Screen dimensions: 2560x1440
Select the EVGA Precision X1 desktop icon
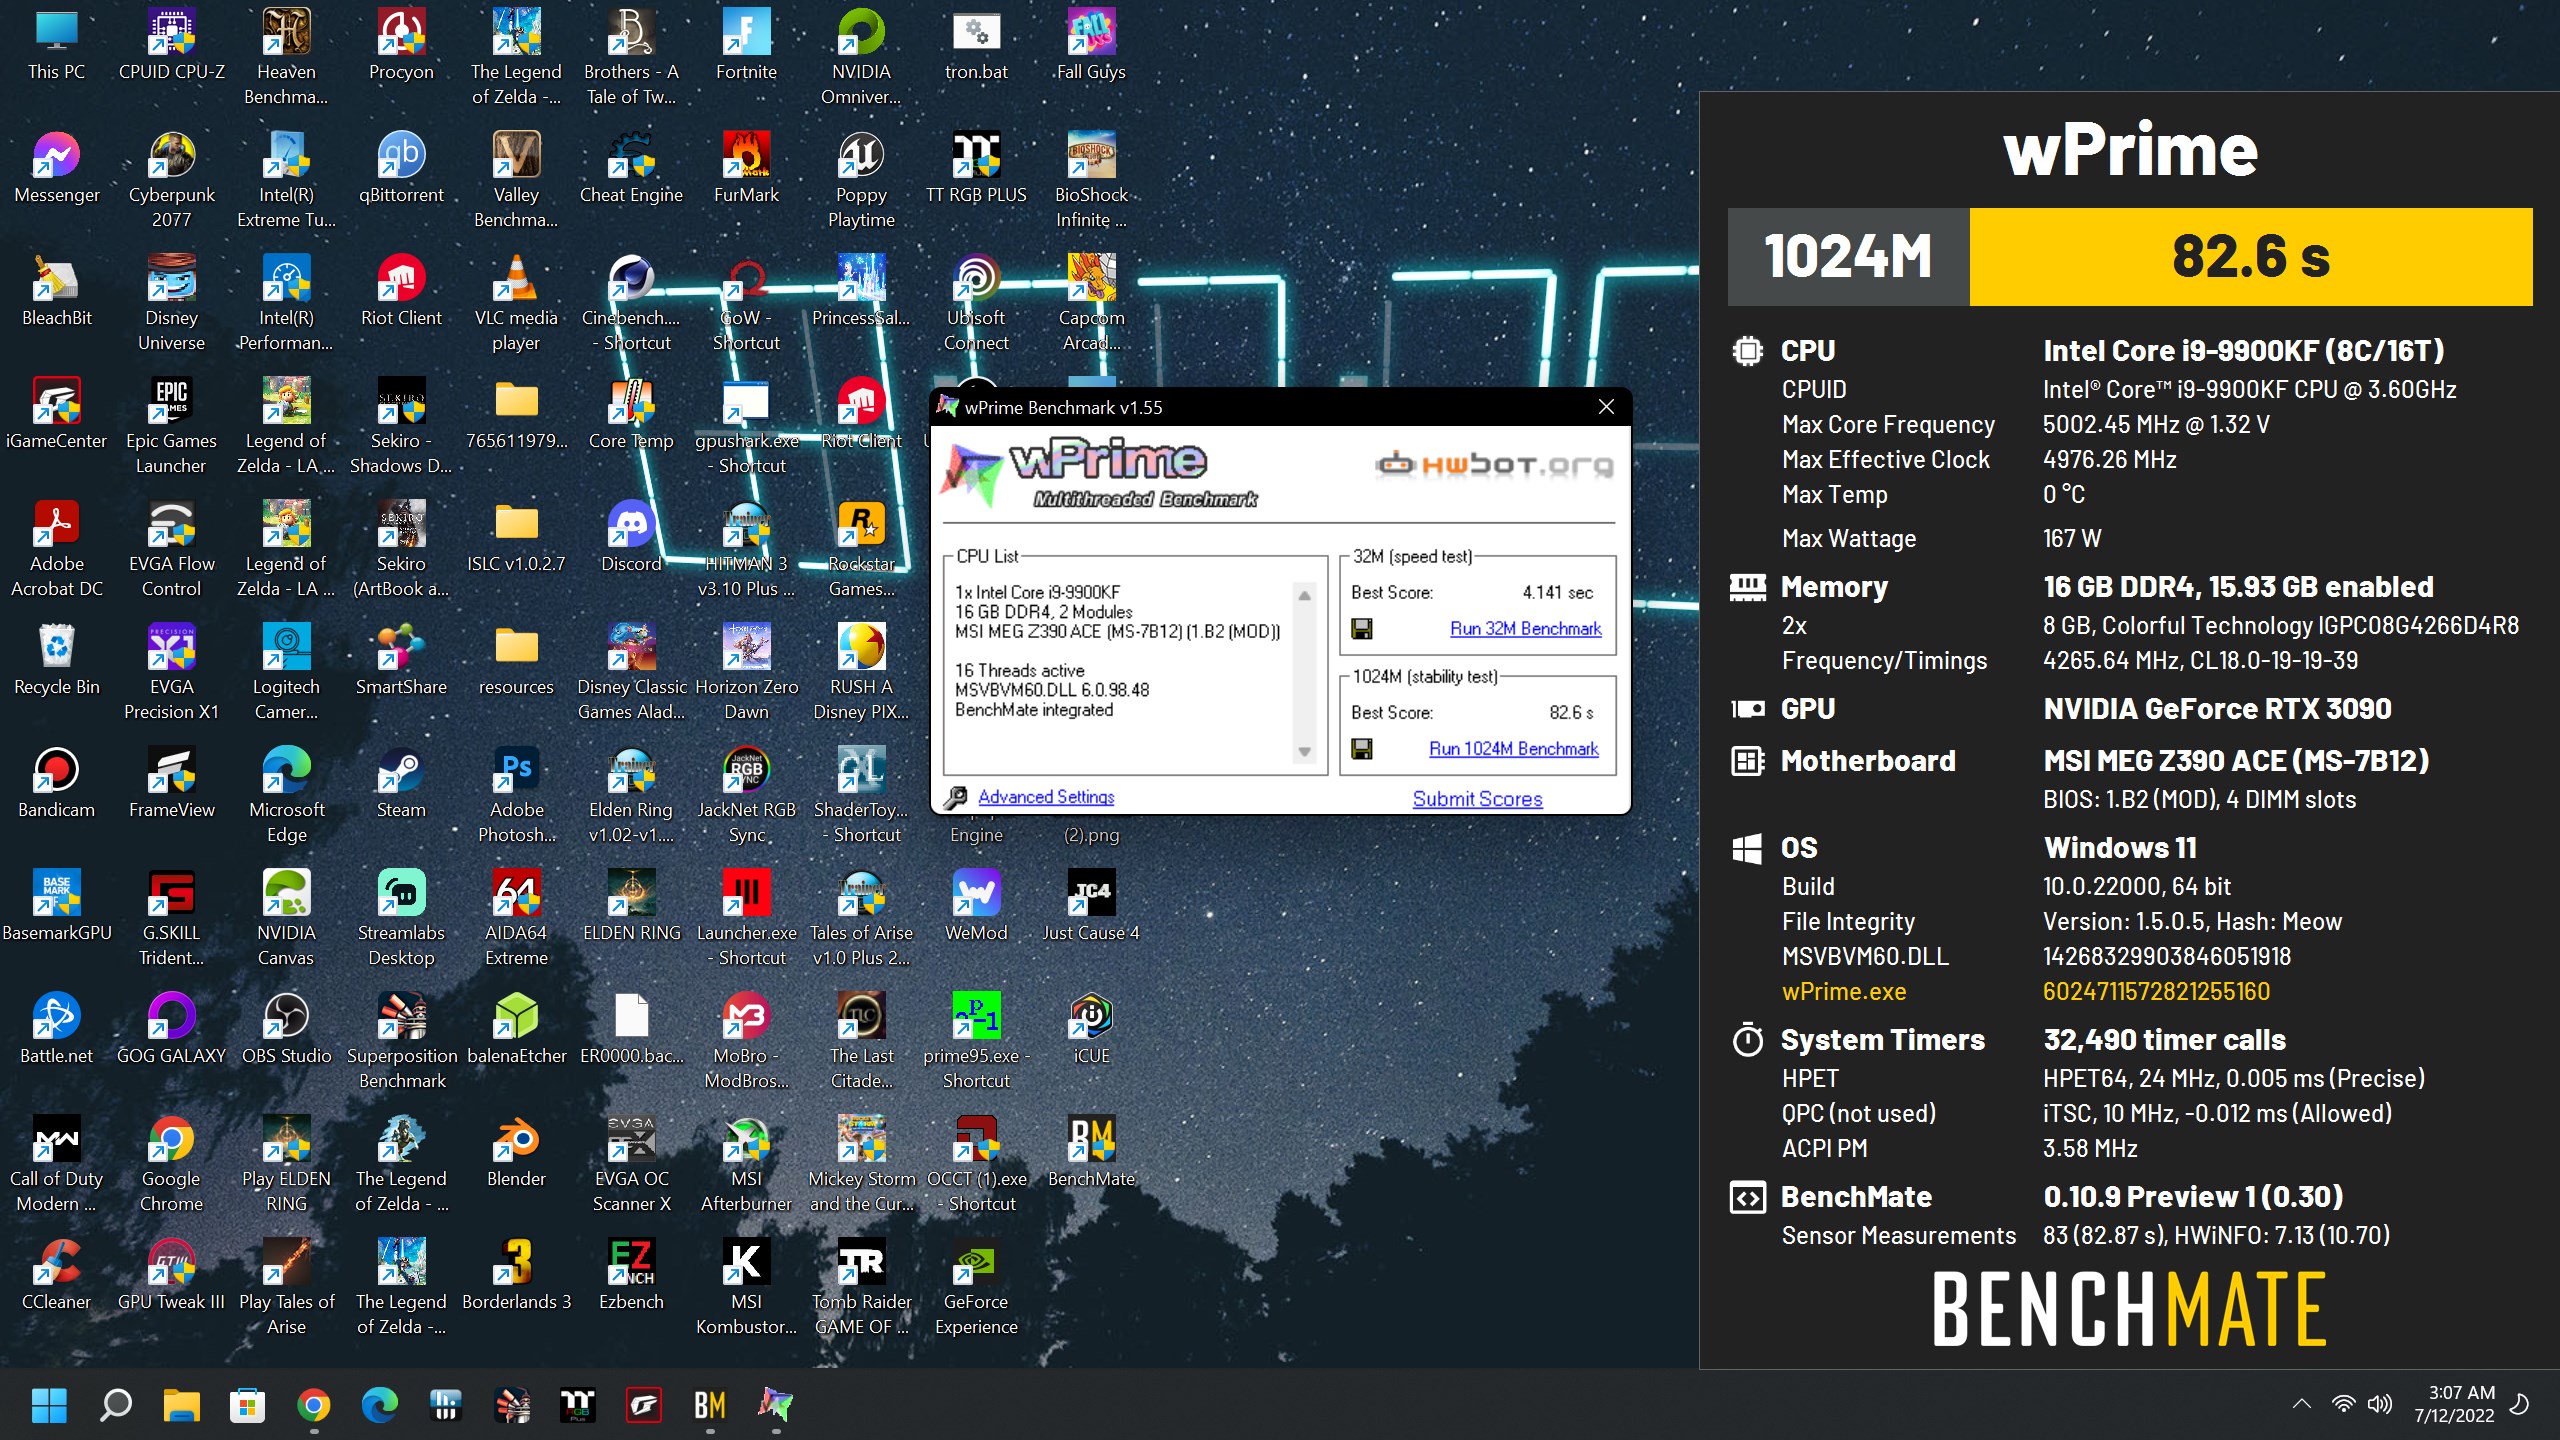[x=171, y=673]
